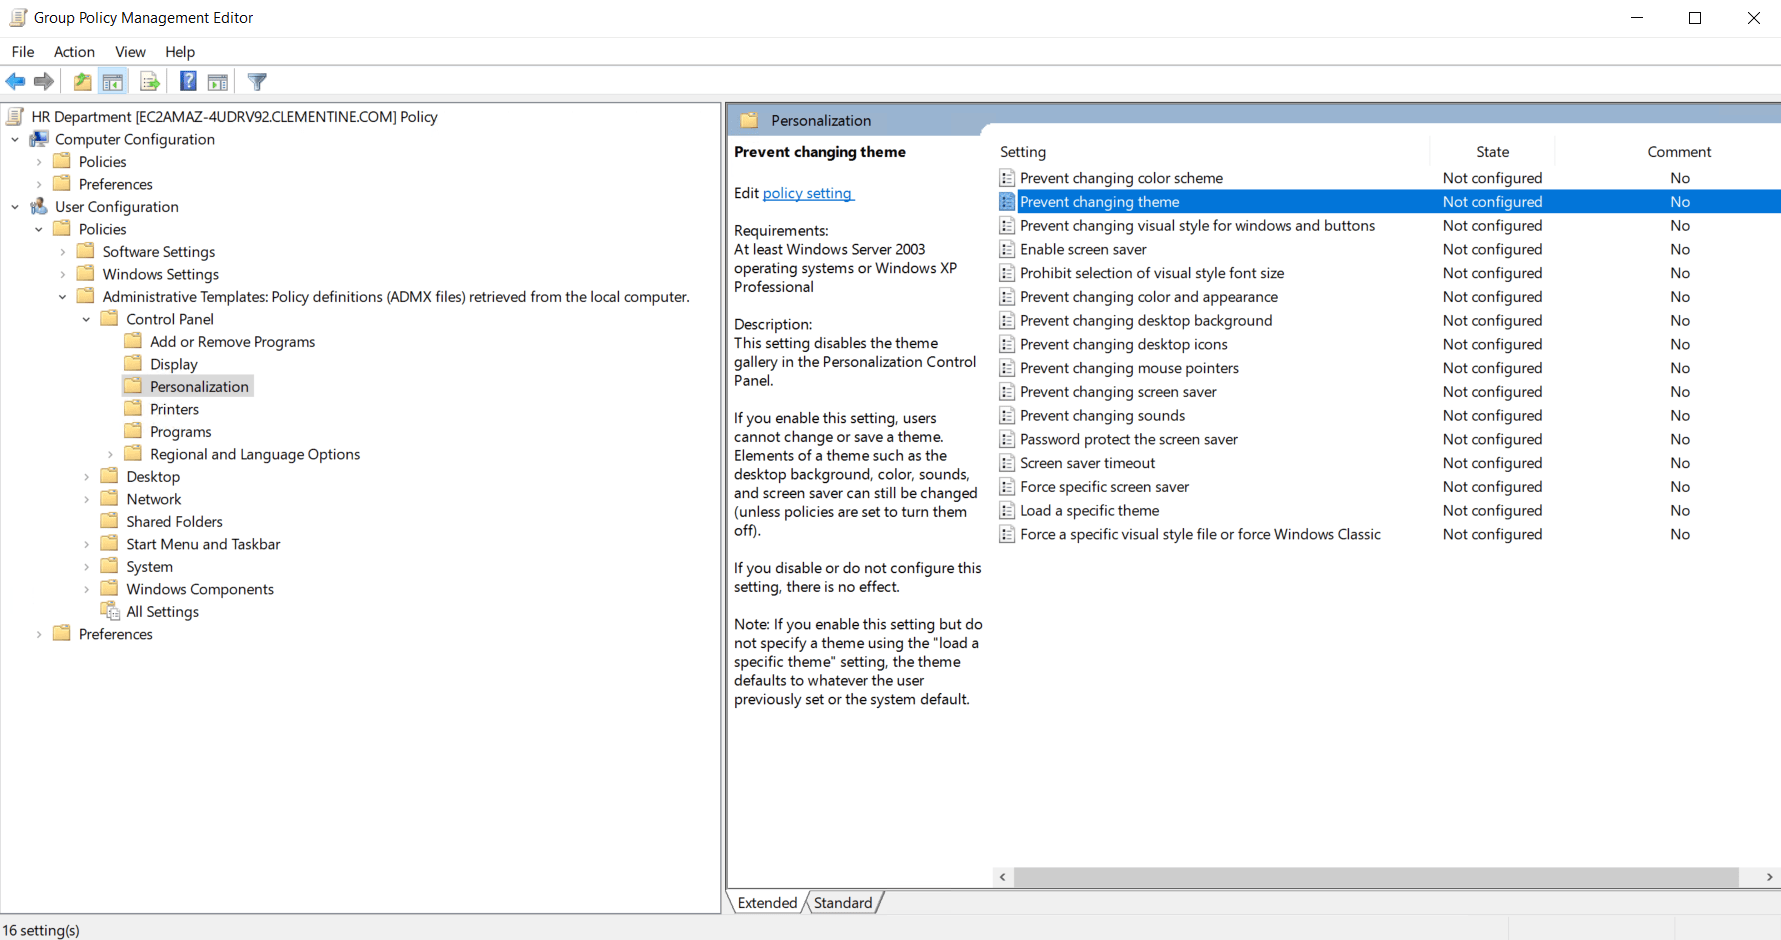The height and width of the screenshot is (940, 1781).
Task: Open the Action menu
Action: [x=74, y=51]
